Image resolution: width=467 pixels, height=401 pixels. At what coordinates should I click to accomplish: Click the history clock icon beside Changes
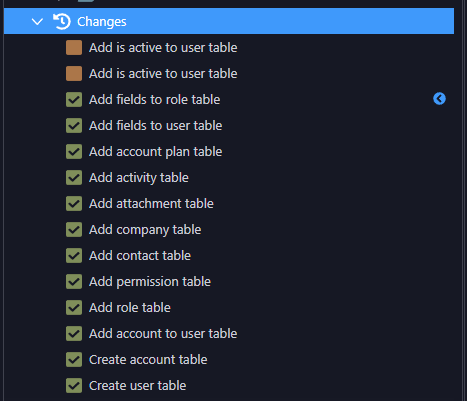coord(62,22)
